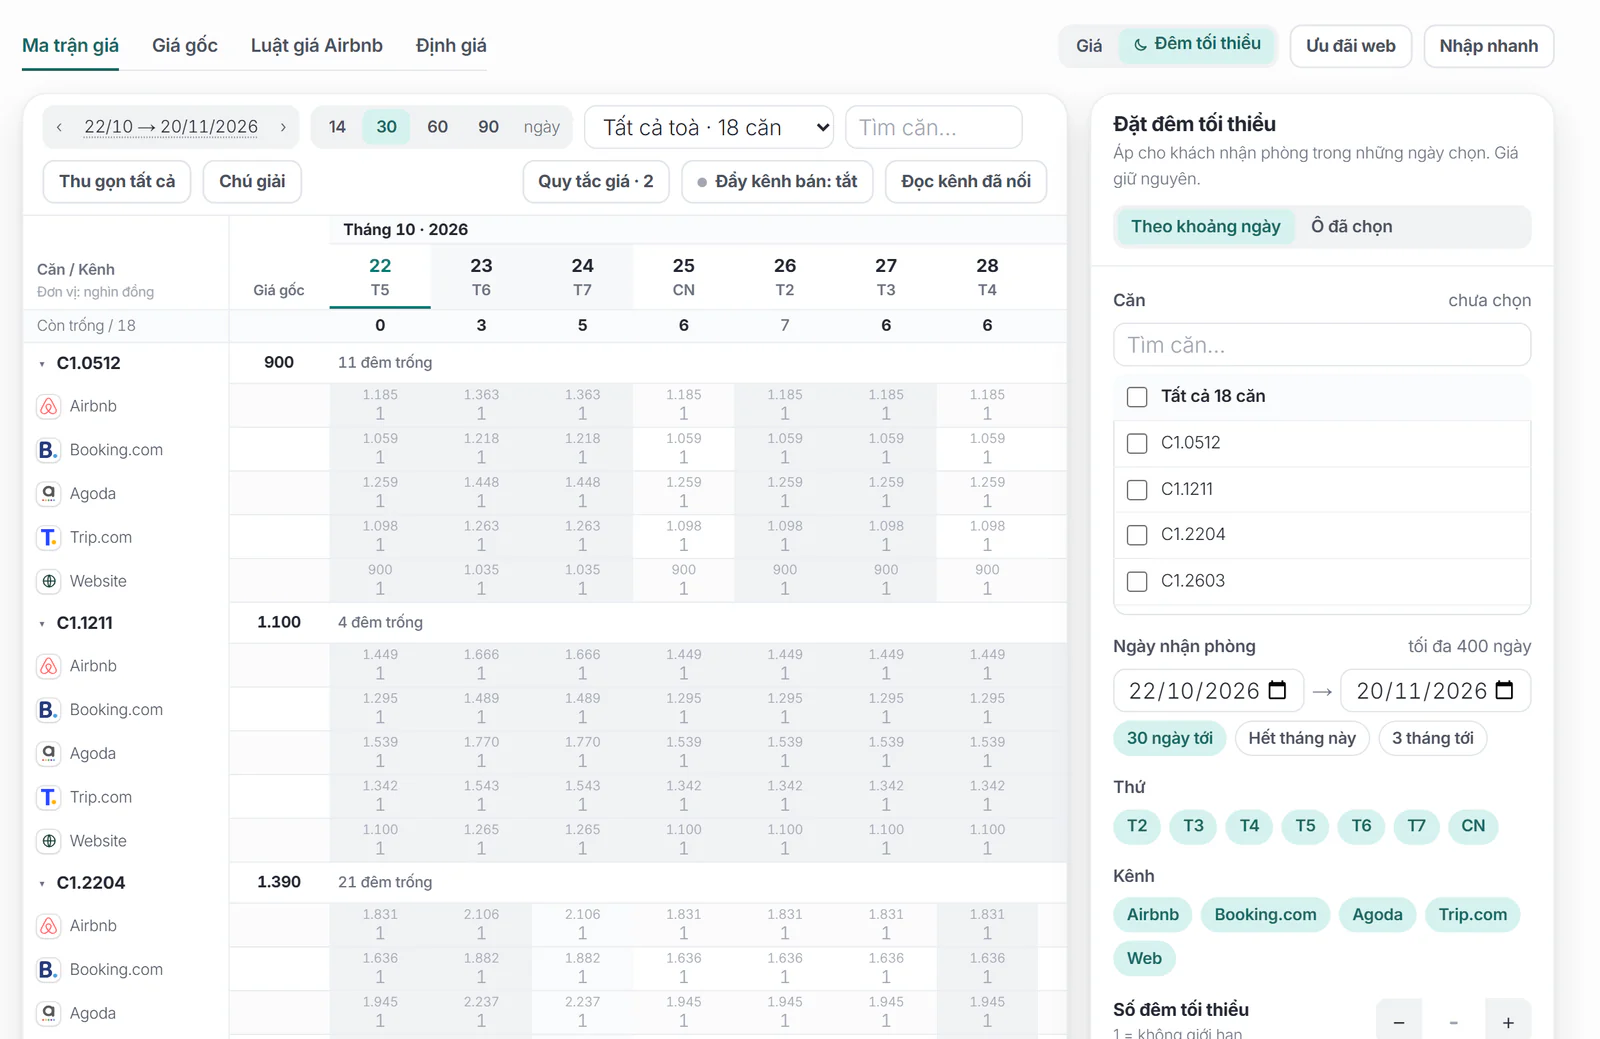The image size is (1600, 1039).
Task: Collapse the C1.0512 unit row
Action: [x=42, y=364]
